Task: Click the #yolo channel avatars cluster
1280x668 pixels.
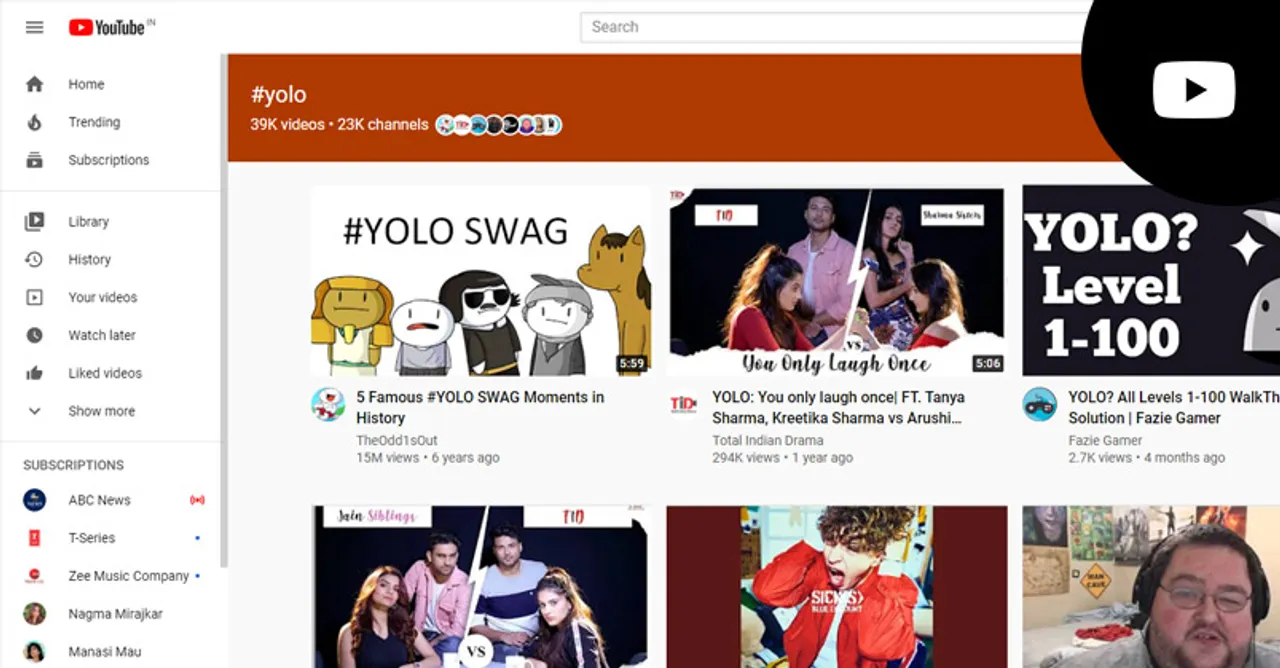Action: tap(499, 125)
